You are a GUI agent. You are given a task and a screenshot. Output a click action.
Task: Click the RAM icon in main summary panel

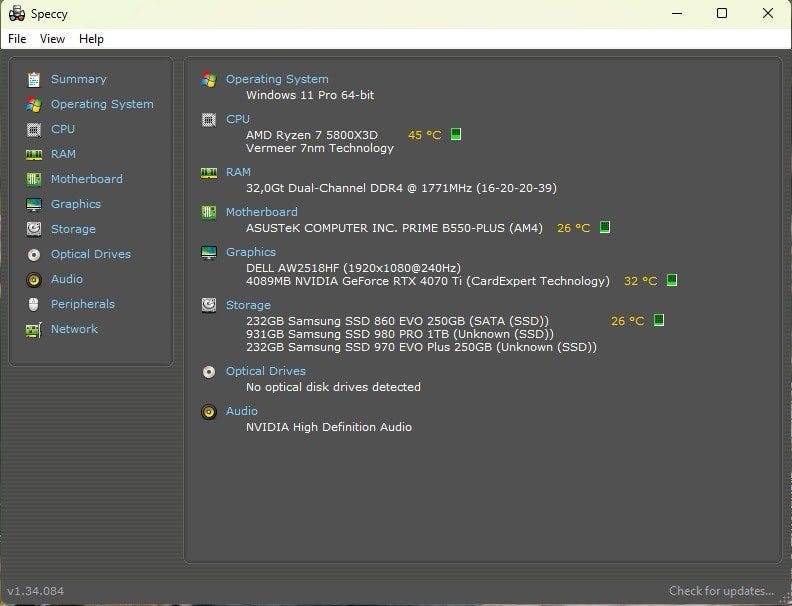209,173
